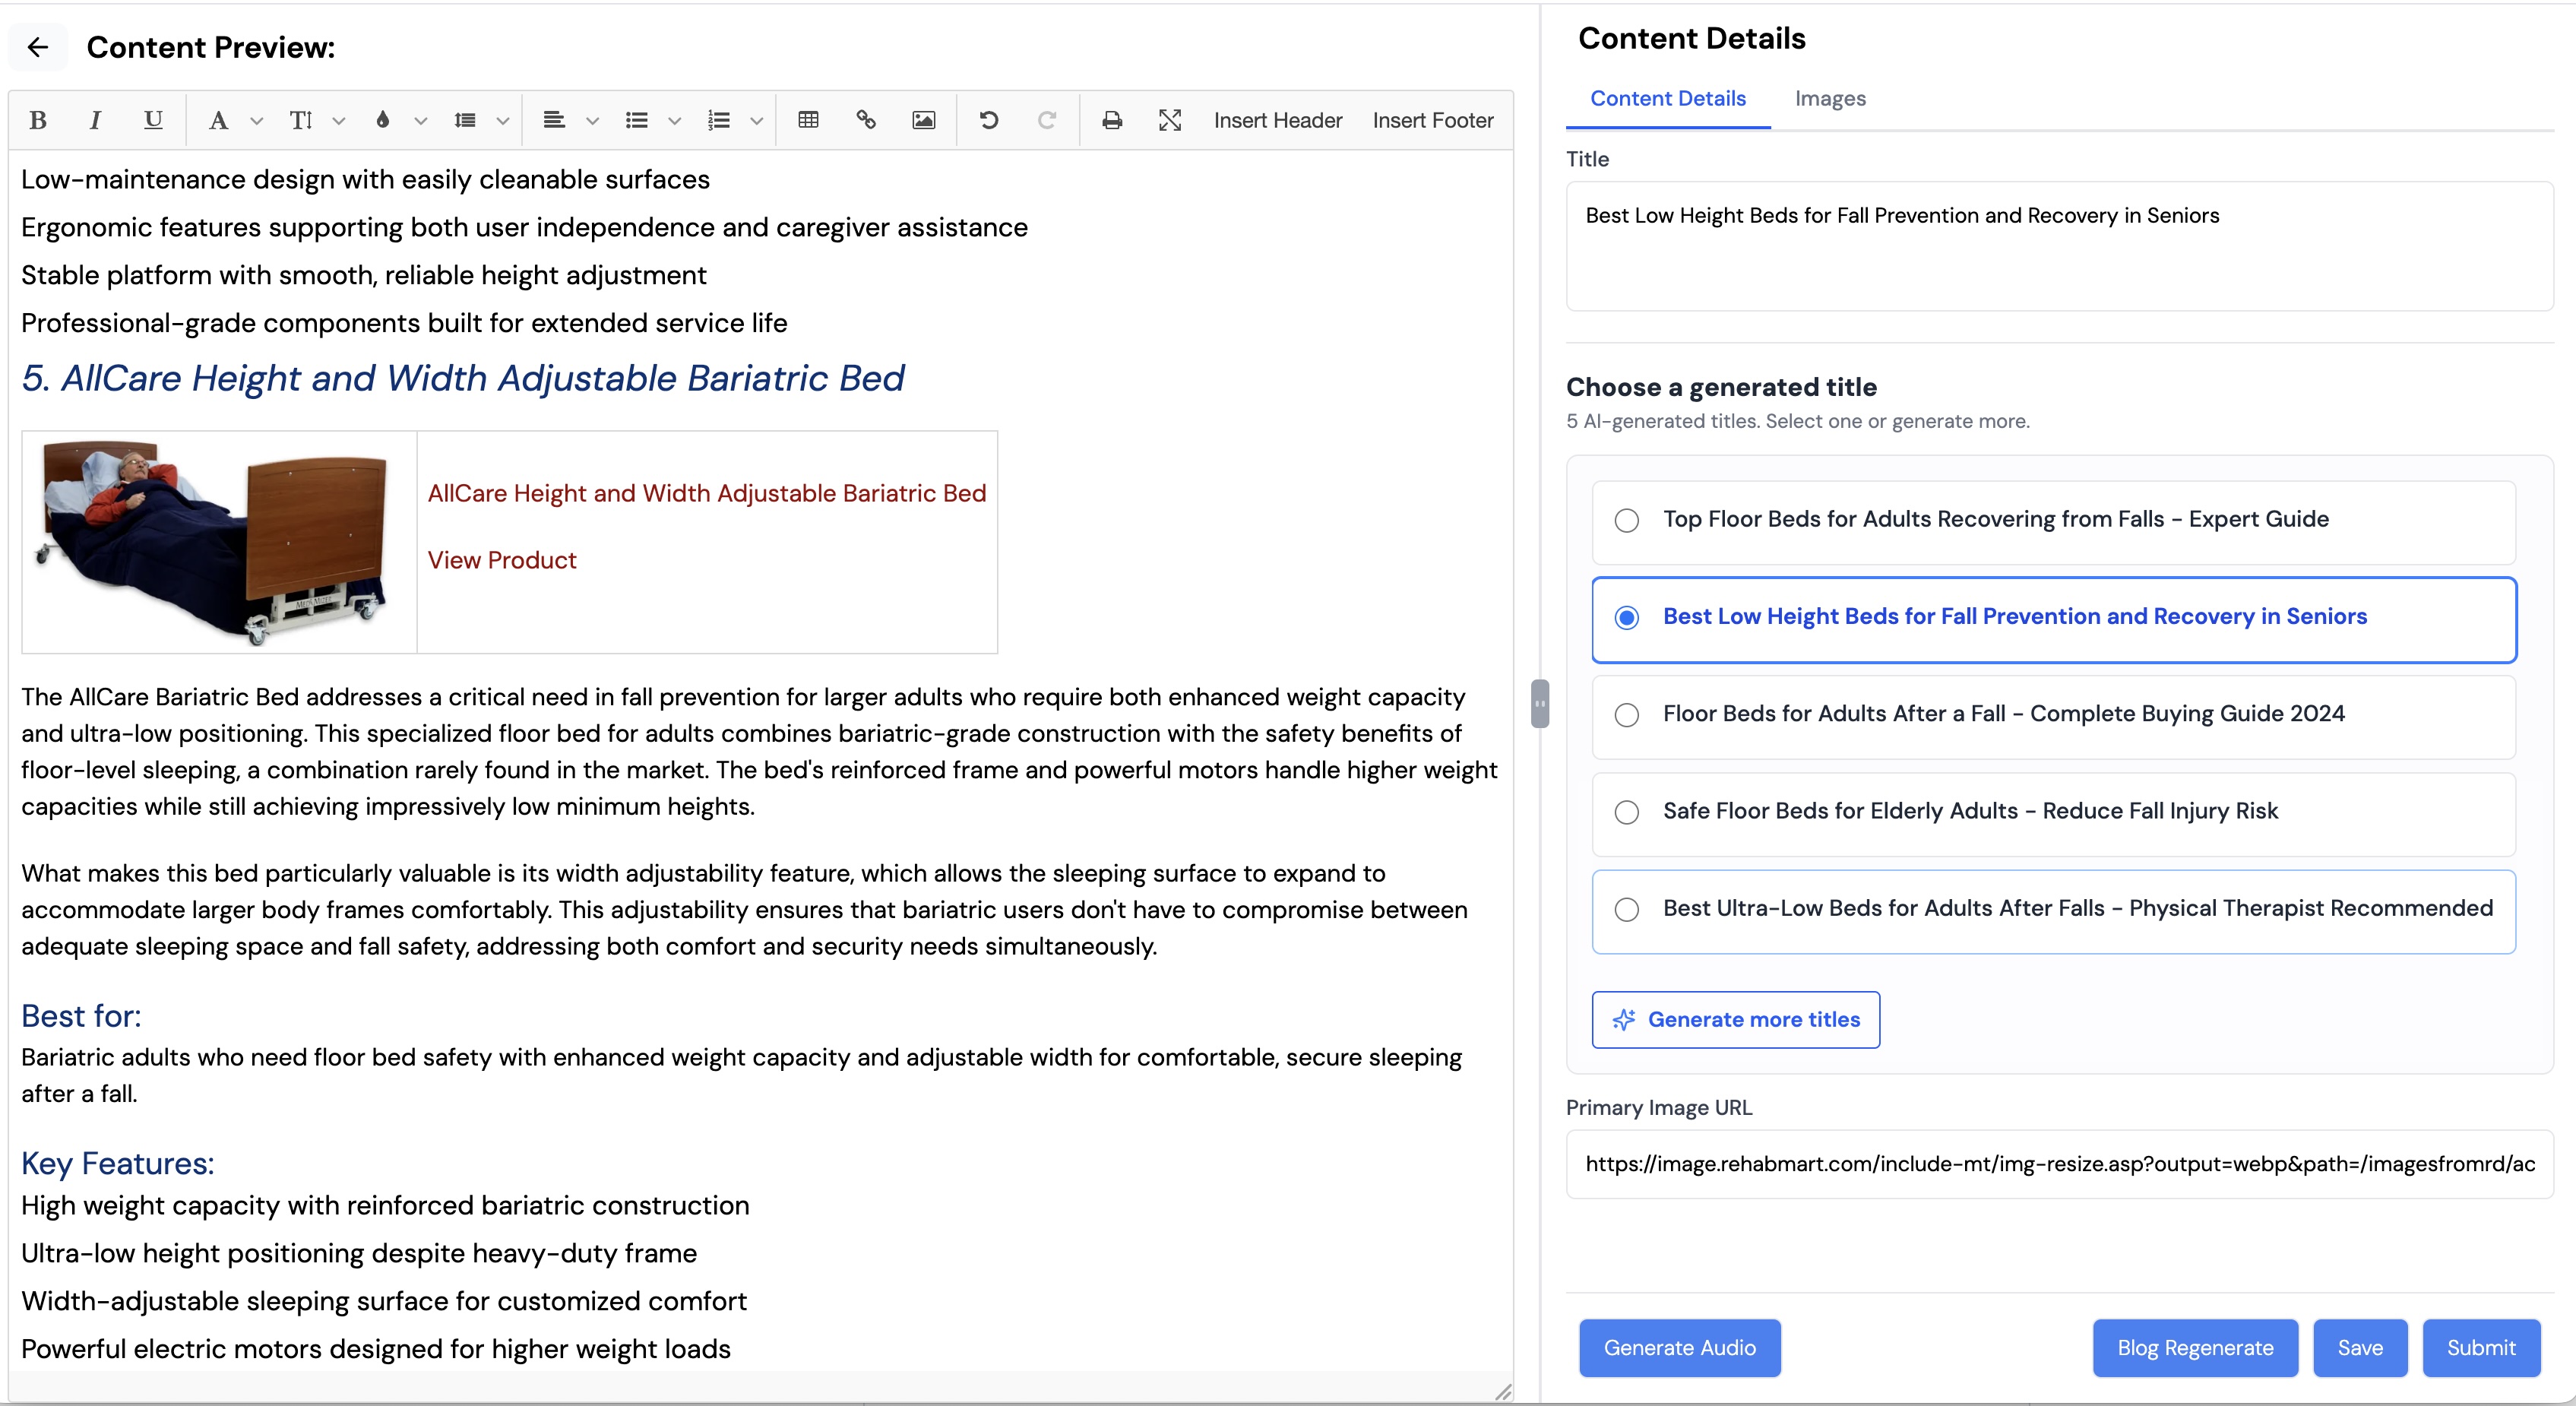
Task: Click the 'Best for:' subheading
Action: pyautogui.click(x=81, y=1016)
